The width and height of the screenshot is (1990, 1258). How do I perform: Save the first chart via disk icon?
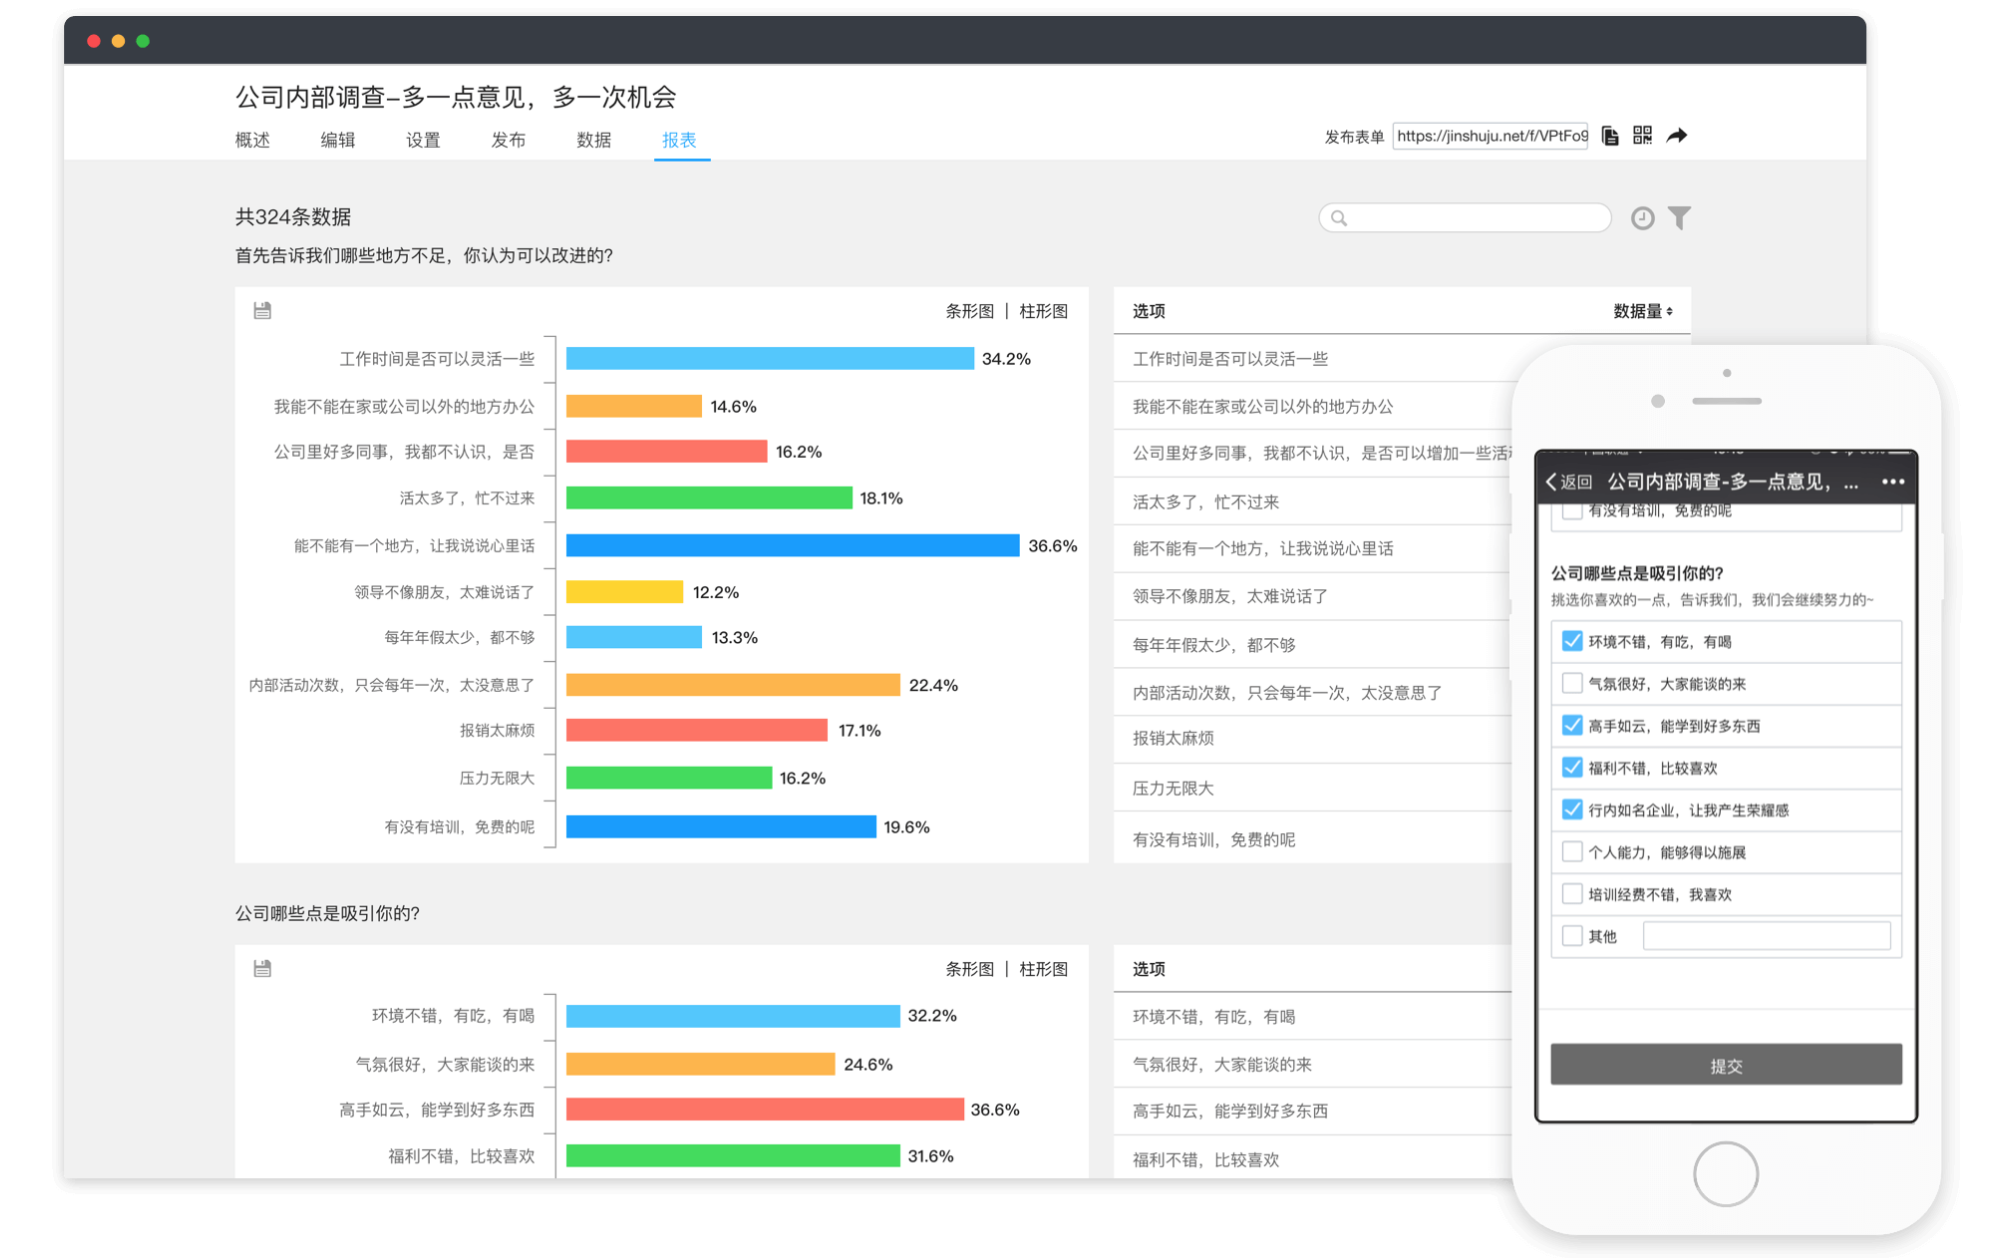point(262,311)
